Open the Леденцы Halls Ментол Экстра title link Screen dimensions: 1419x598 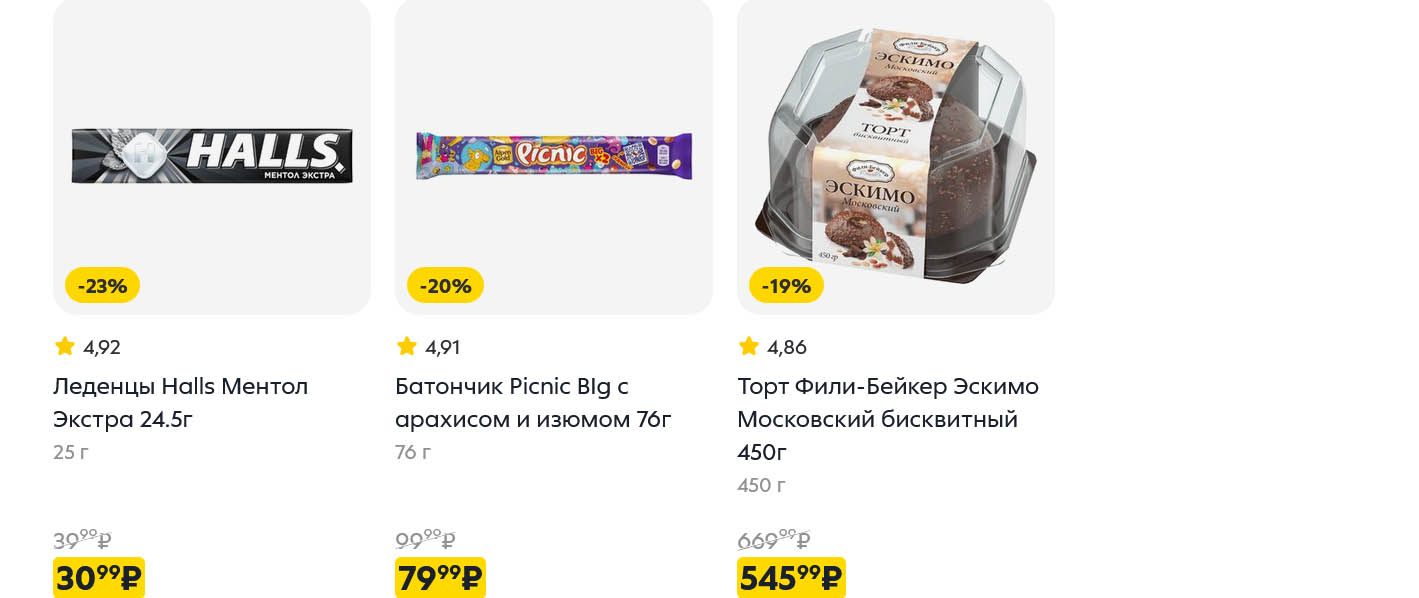click(180, 402)
